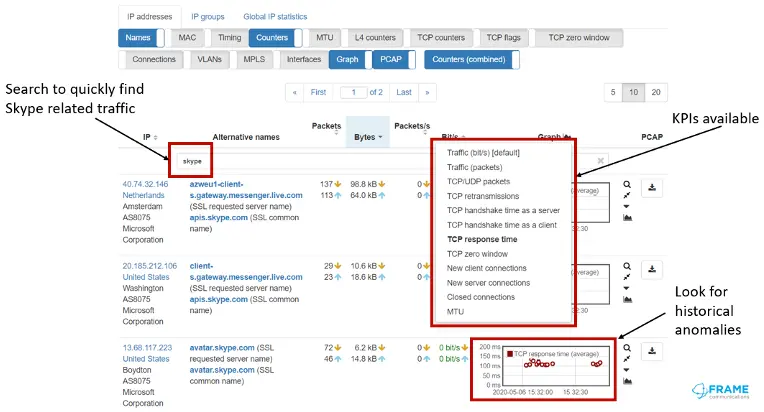764x412 pixels.
Task: Select the IP addresses tab
Action: coord(150,17)
